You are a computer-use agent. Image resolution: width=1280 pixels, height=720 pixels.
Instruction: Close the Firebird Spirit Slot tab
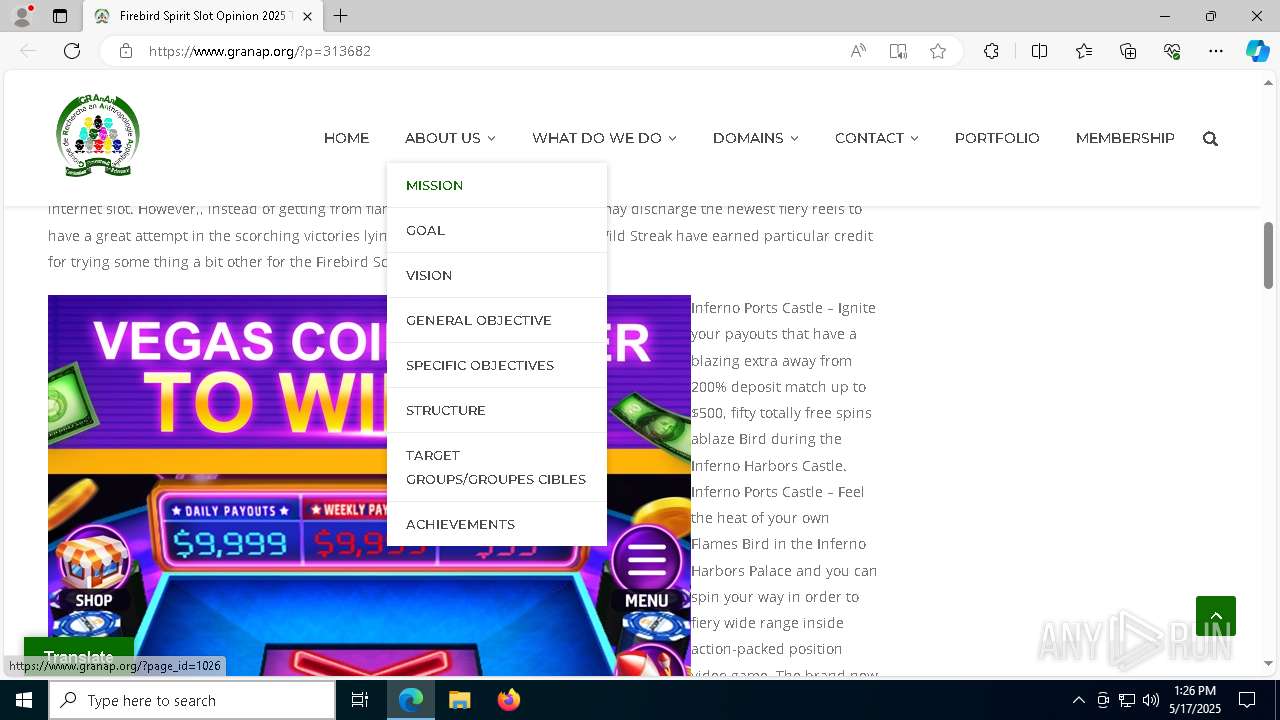(308, 16)
